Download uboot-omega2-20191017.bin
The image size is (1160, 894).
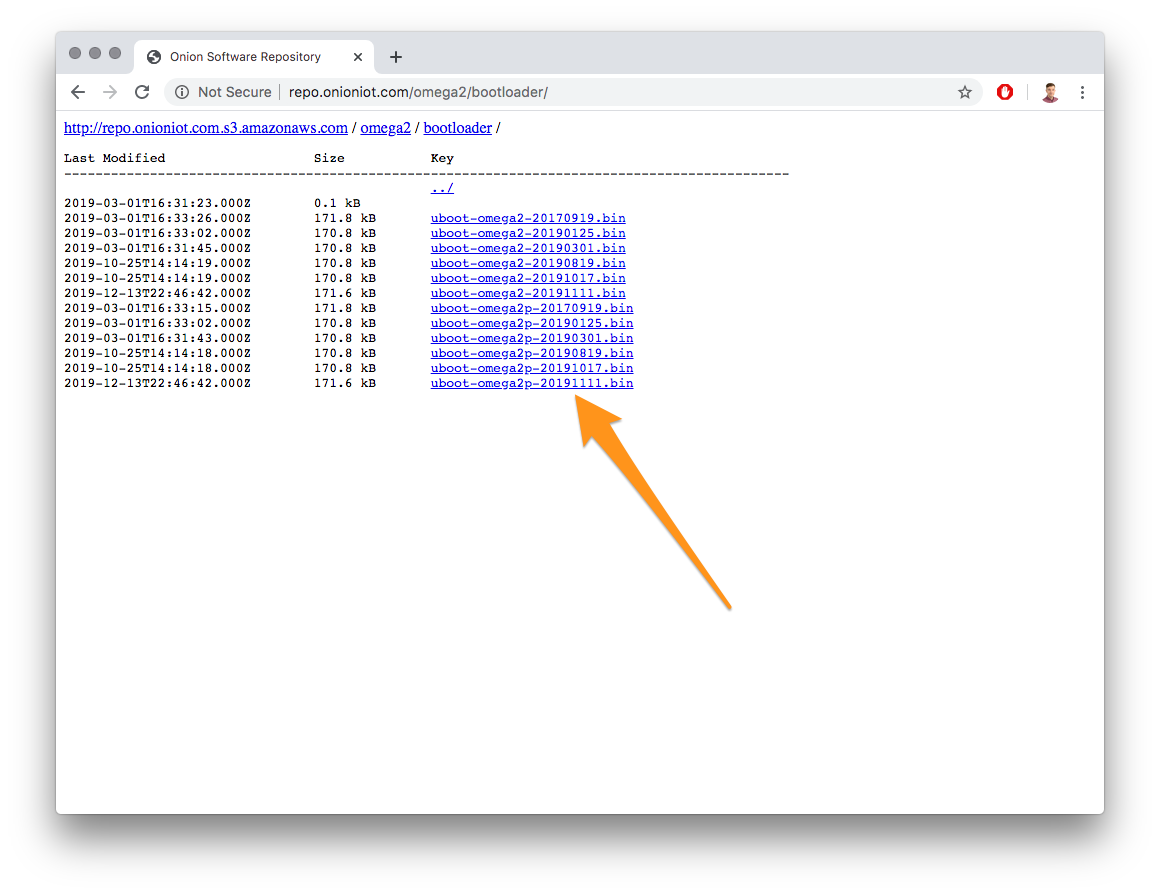point(528,278)
